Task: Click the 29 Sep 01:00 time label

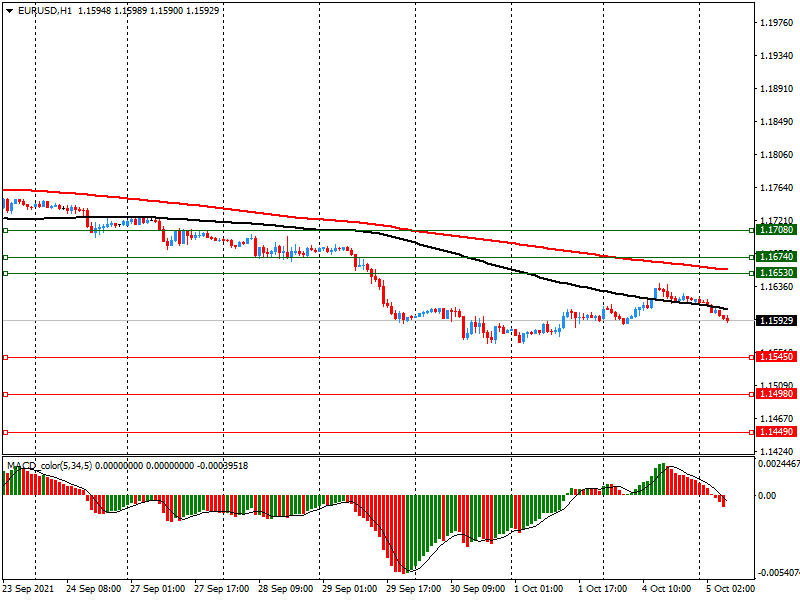Action: pos(349,589)
